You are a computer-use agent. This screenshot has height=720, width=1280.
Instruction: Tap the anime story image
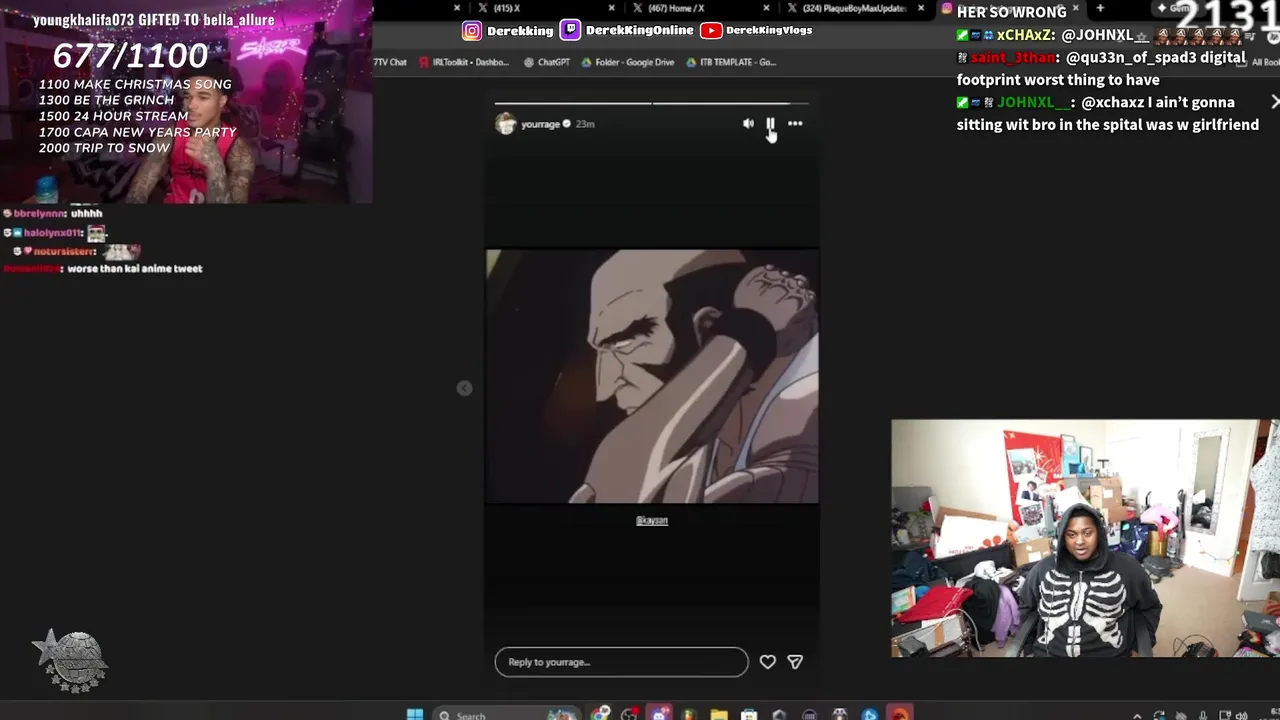coord(652,377)
